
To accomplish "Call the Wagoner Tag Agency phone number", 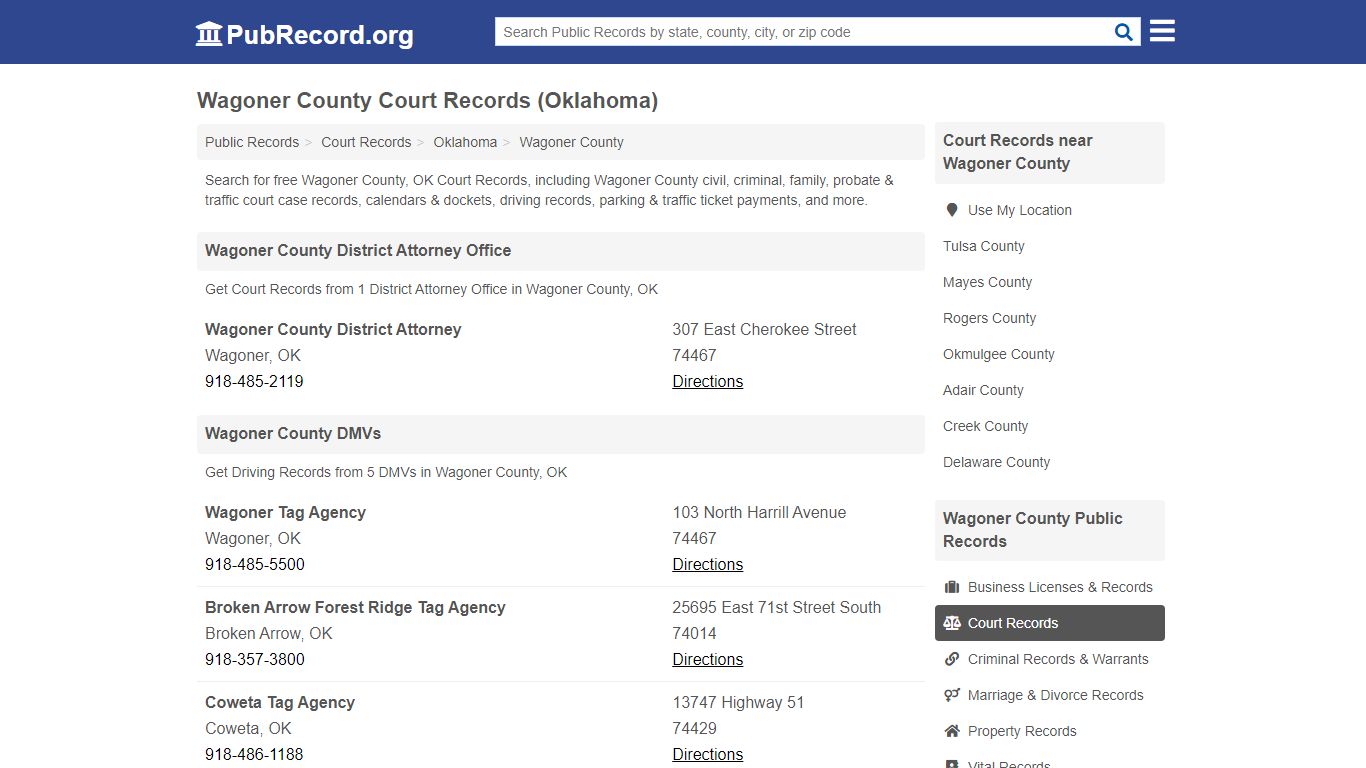I will [x=255, y=564].
